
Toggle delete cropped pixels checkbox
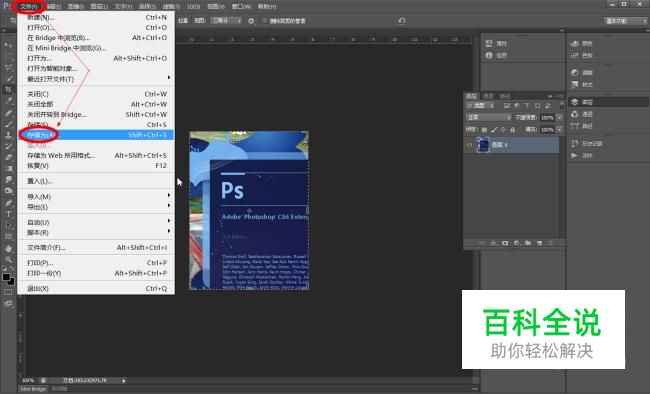[x=264, y=21]
